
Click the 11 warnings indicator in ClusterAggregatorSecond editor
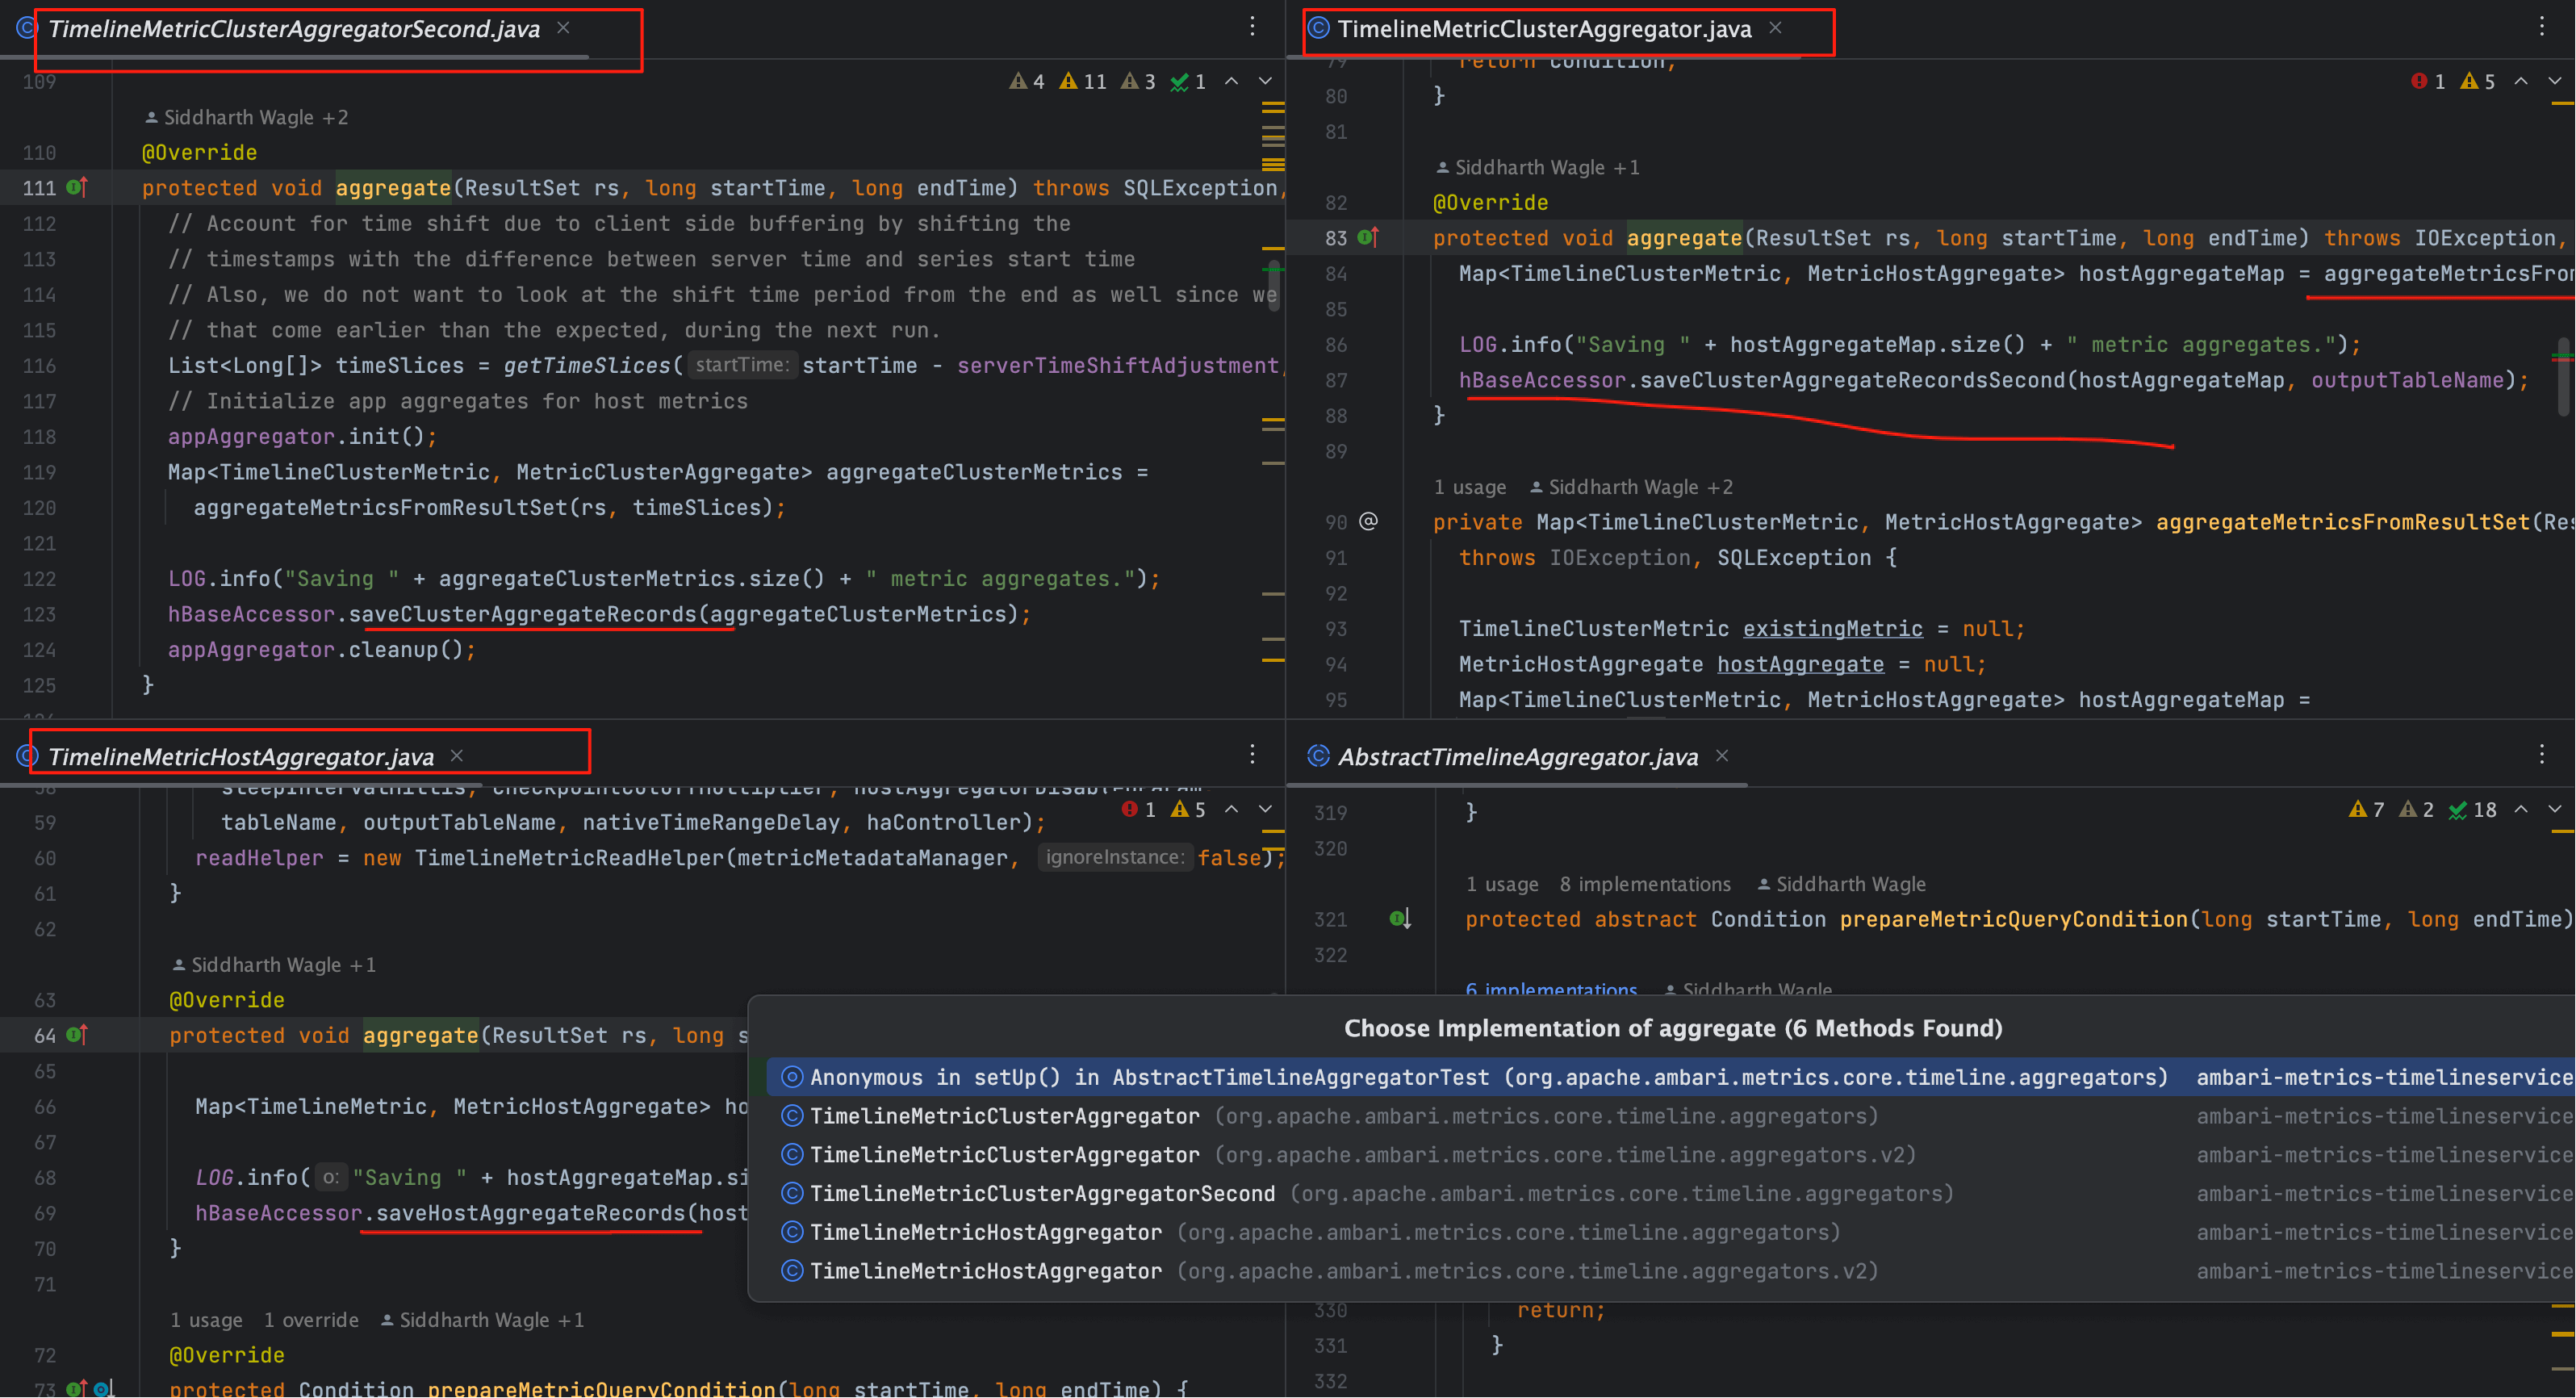1083,81
